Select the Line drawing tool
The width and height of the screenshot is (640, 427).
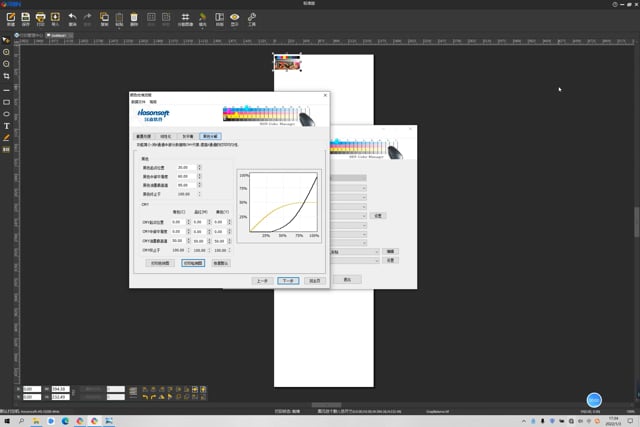[x=6, y=90]
